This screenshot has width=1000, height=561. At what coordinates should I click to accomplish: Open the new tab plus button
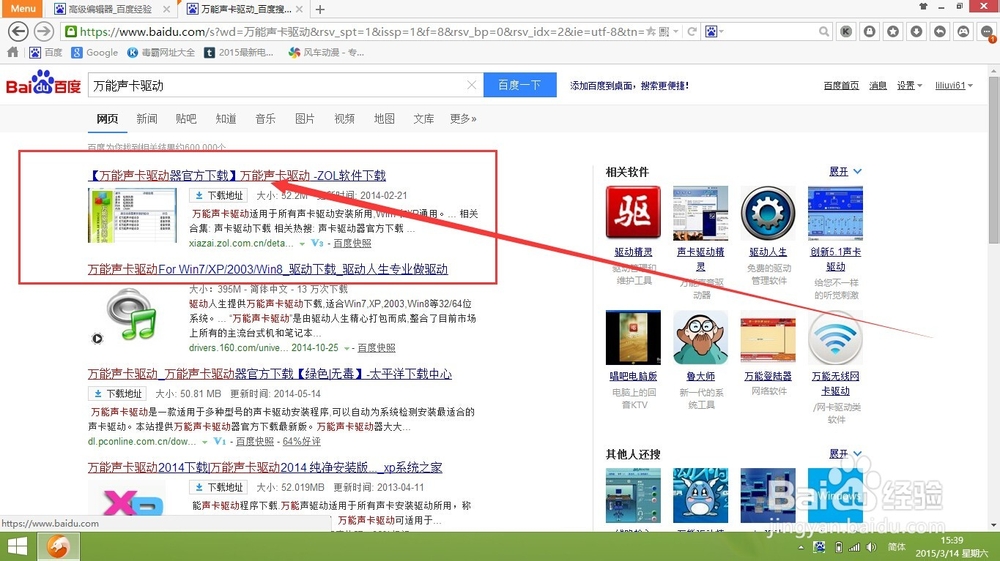[320, 9]
